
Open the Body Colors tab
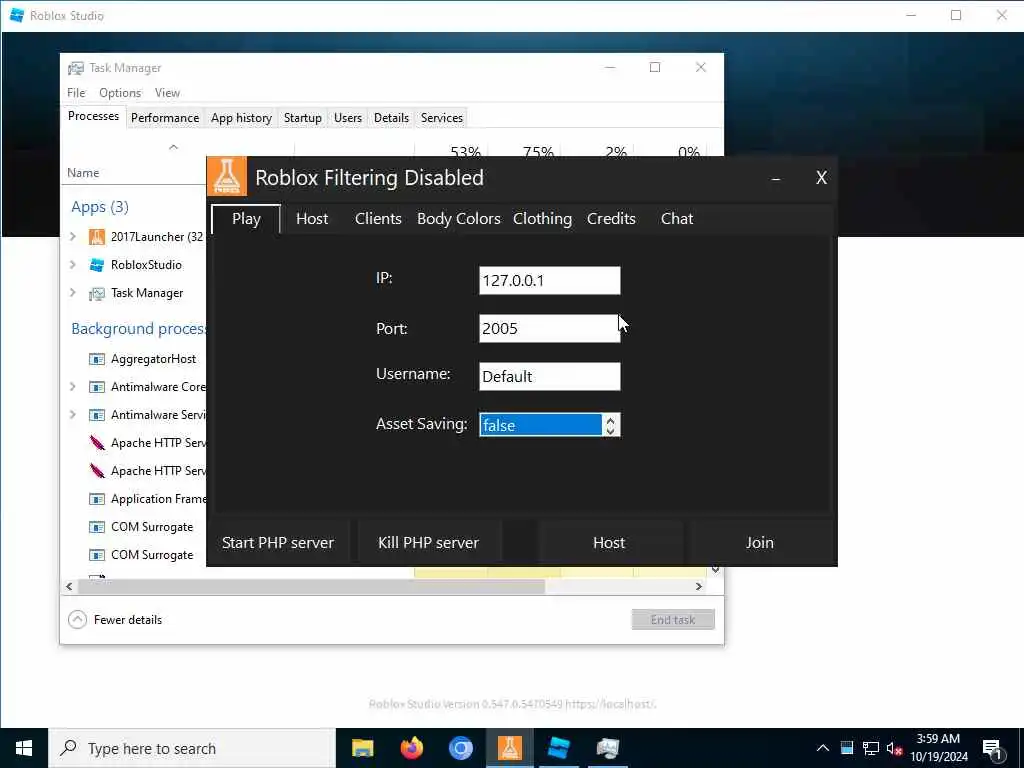click(x=458, y=219)
